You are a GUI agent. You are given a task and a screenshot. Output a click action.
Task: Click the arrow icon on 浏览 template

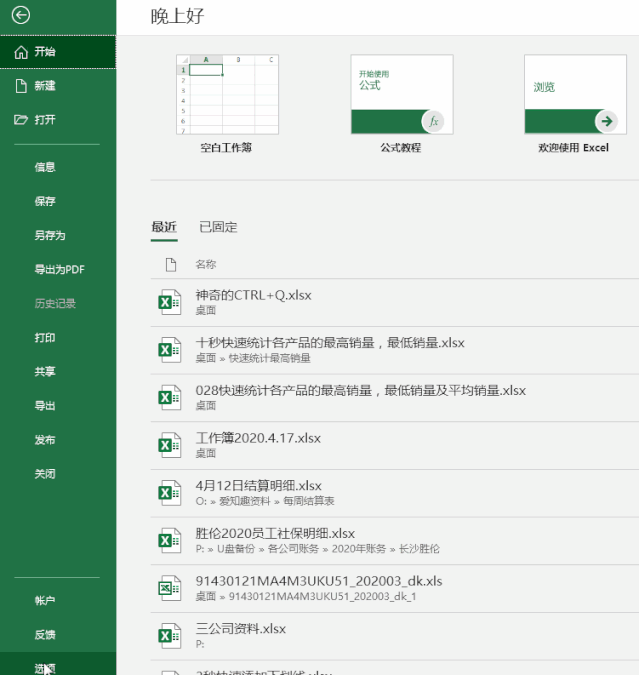pos(607,121)
